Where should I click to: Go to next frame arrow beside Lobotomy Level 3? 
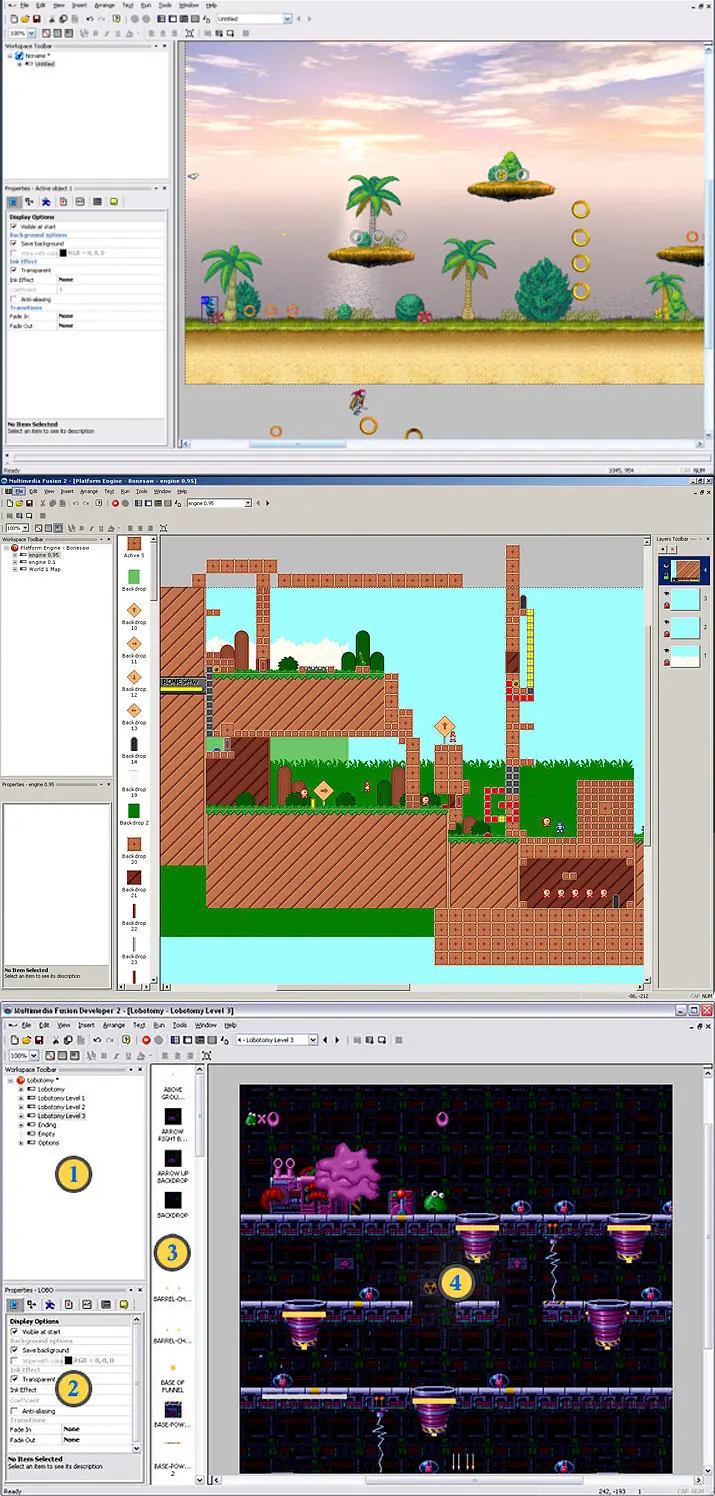[x=337, y=1040]
